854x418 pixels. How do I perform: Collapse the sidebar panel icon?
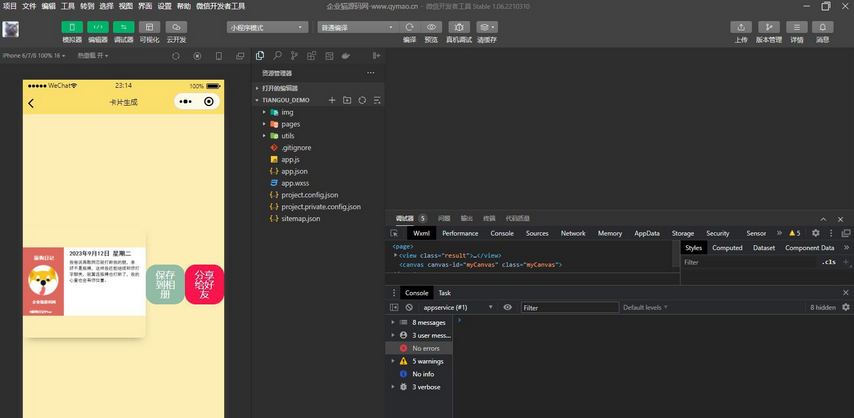point(376,56)
